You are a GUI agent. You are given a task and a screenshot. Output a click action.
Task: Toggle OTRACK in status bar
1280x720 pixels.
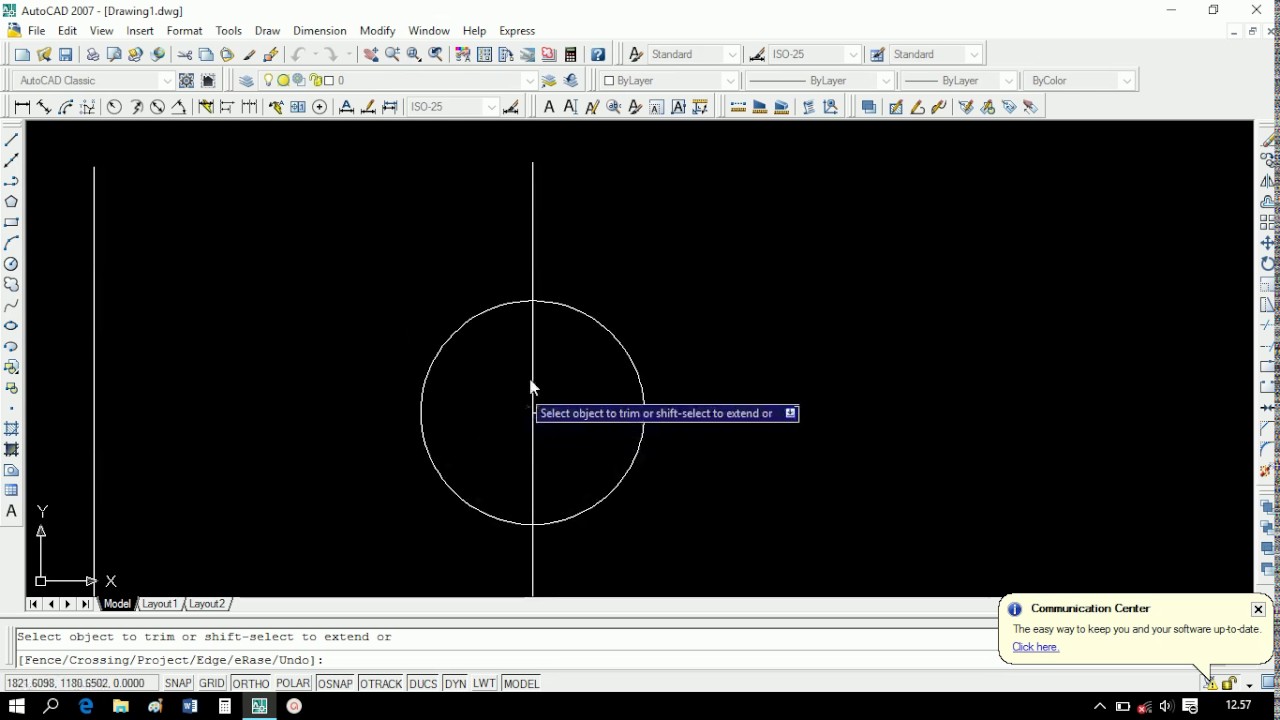click(x=381, y=683)
